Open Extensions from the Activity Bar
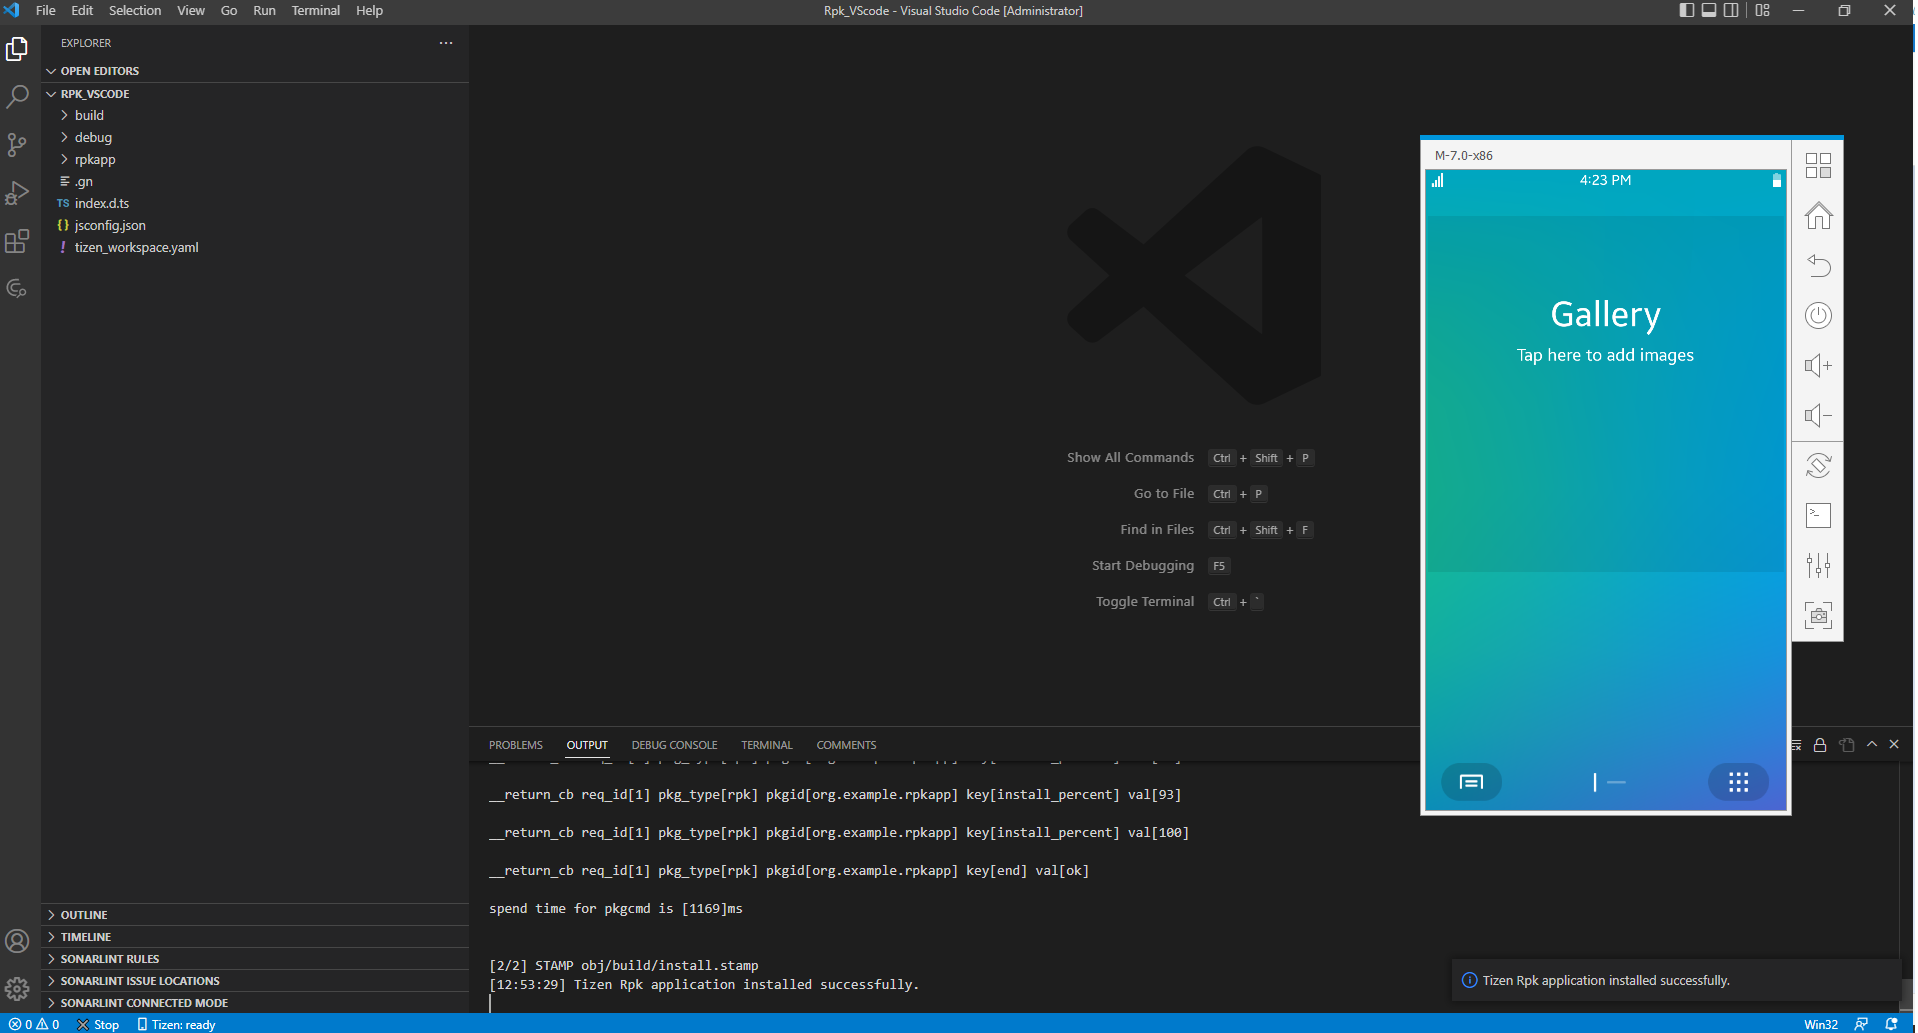The image size is (1918, 1033). pyautogui.click(x=18, y=240)
